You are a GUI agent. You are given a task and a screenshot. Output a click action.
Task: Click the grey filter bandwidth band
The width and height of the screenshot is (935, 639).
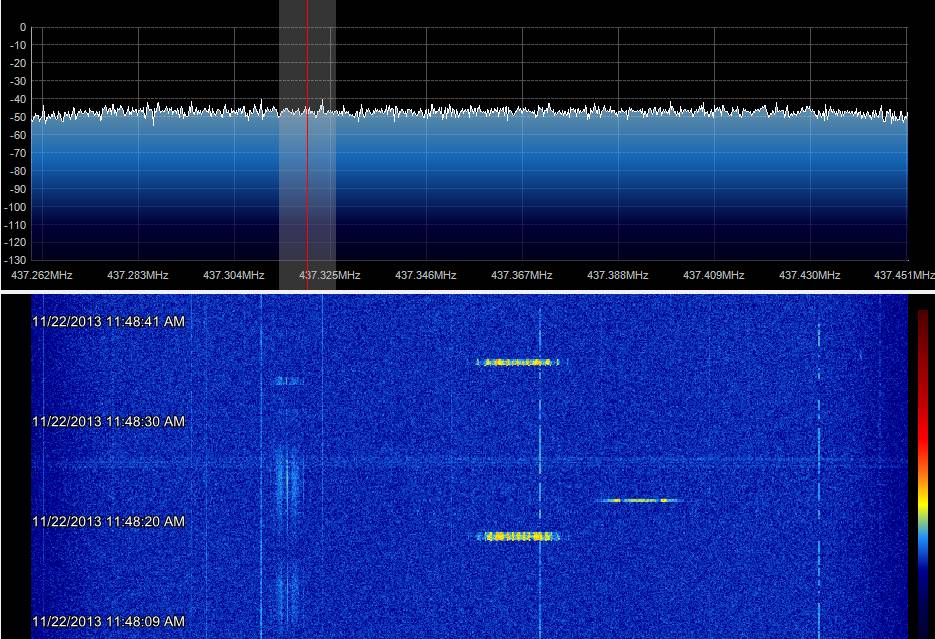tap(308, 145)
